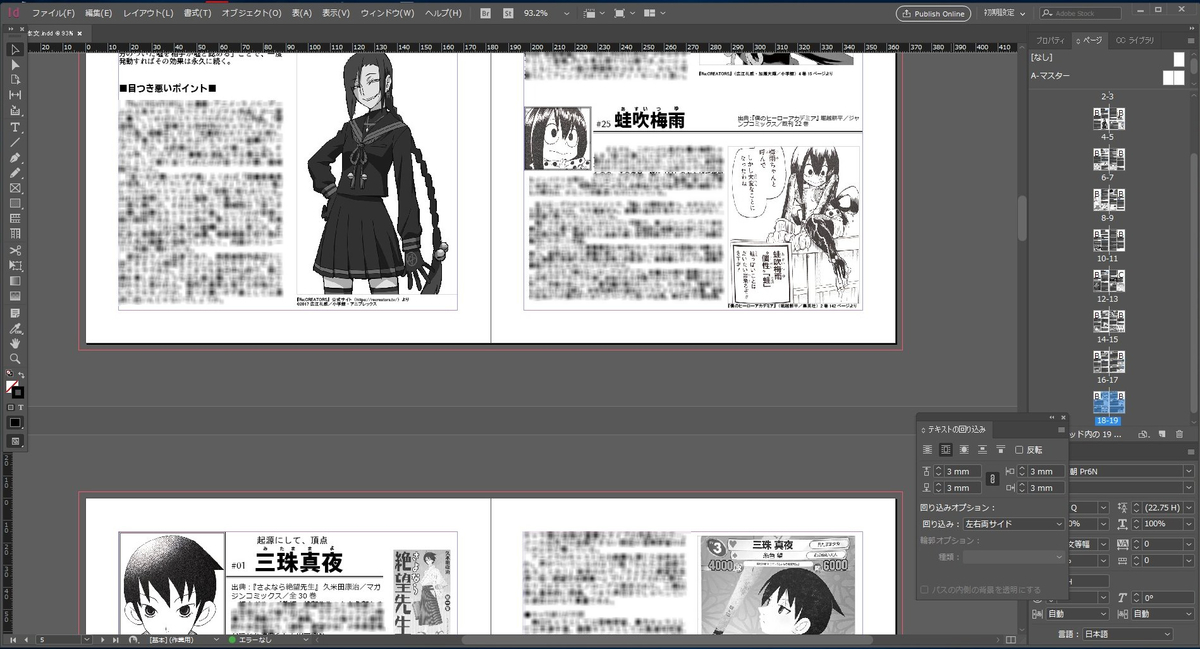Select spread 10-11 thumbnail
This screenshot has height=649, width=1200.
1108,242
